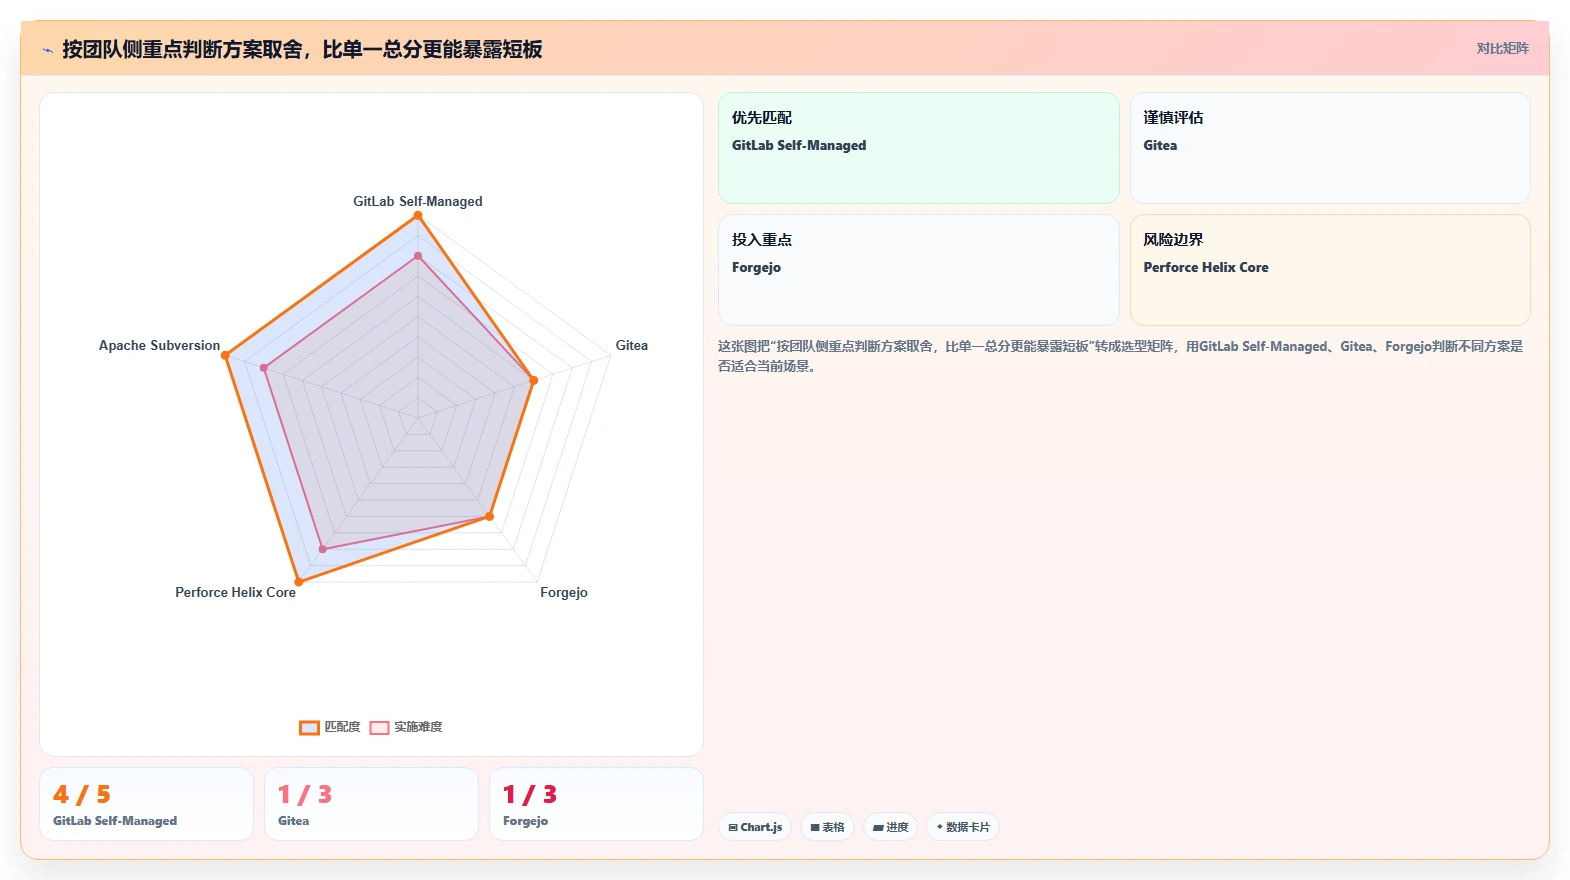Toggle the 实施难度 legend swatch
Screen dimensions: 1570x880
coord(379,727)
